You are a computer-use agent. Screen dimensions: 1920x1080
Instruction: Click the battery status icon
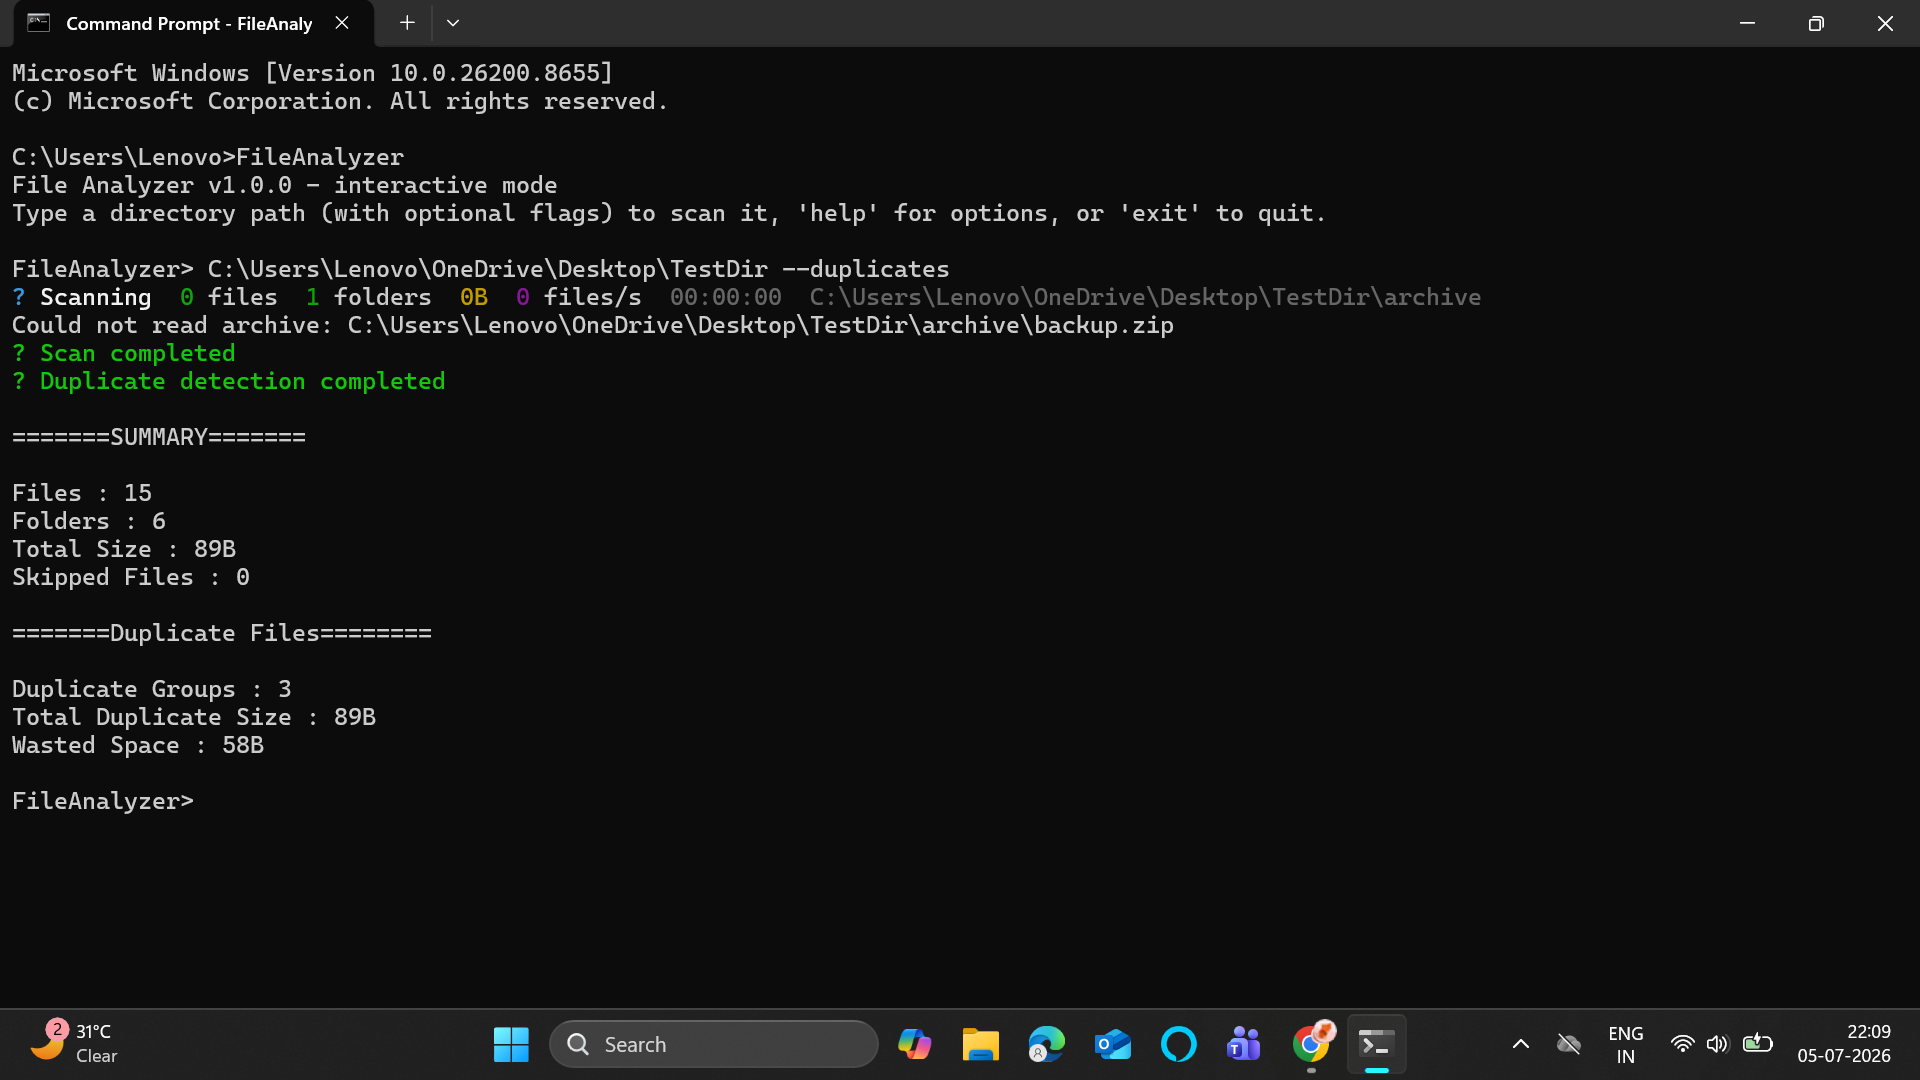1757,1044
